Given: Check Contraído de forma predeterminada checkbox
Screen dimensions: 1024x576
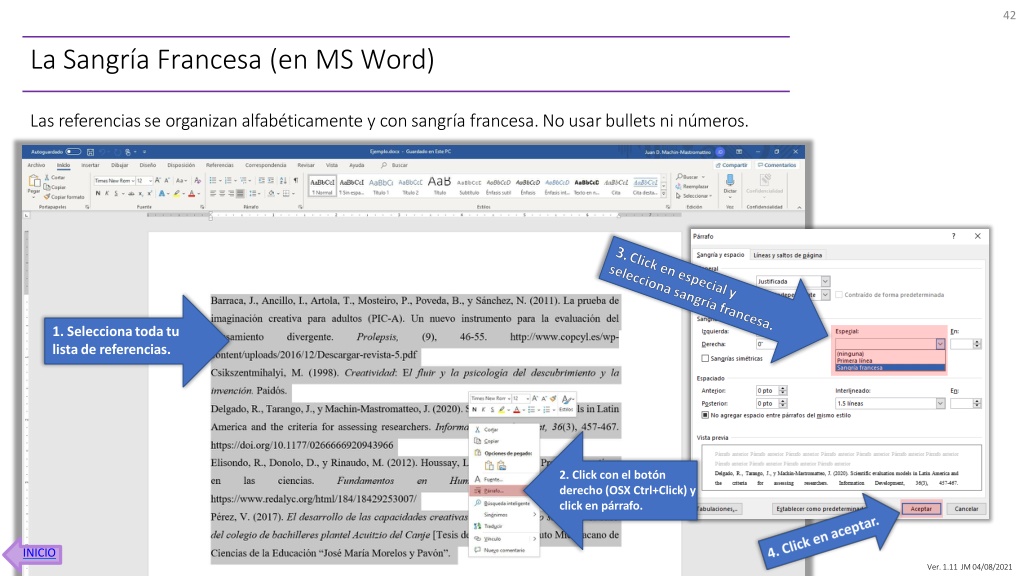Looking at the screenshot, I should tap(839, 295).
